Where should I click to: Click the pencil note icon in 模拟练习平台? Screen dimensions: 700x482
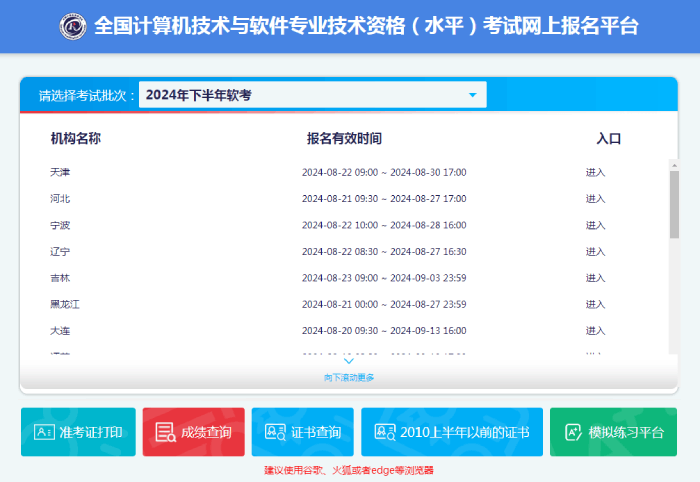[x=573, y=432]
